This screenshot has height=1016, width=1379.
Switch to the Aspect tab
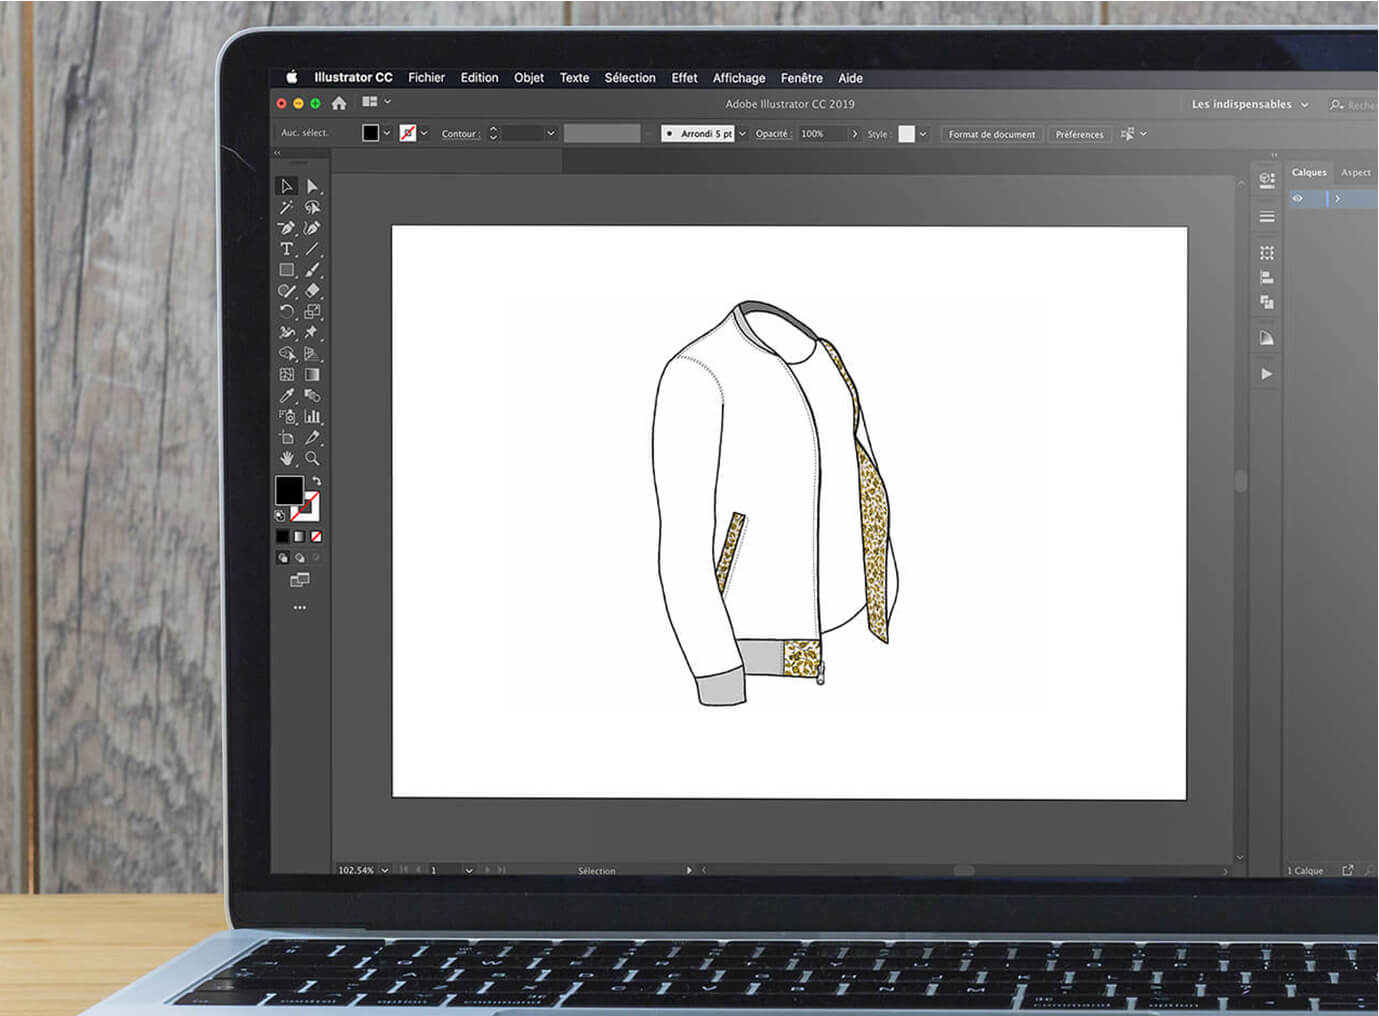1355,172
